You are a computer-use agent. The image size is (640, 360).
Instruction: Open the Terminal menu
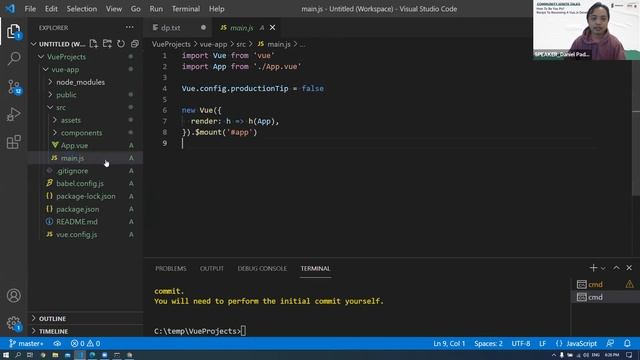coord(186,9)
